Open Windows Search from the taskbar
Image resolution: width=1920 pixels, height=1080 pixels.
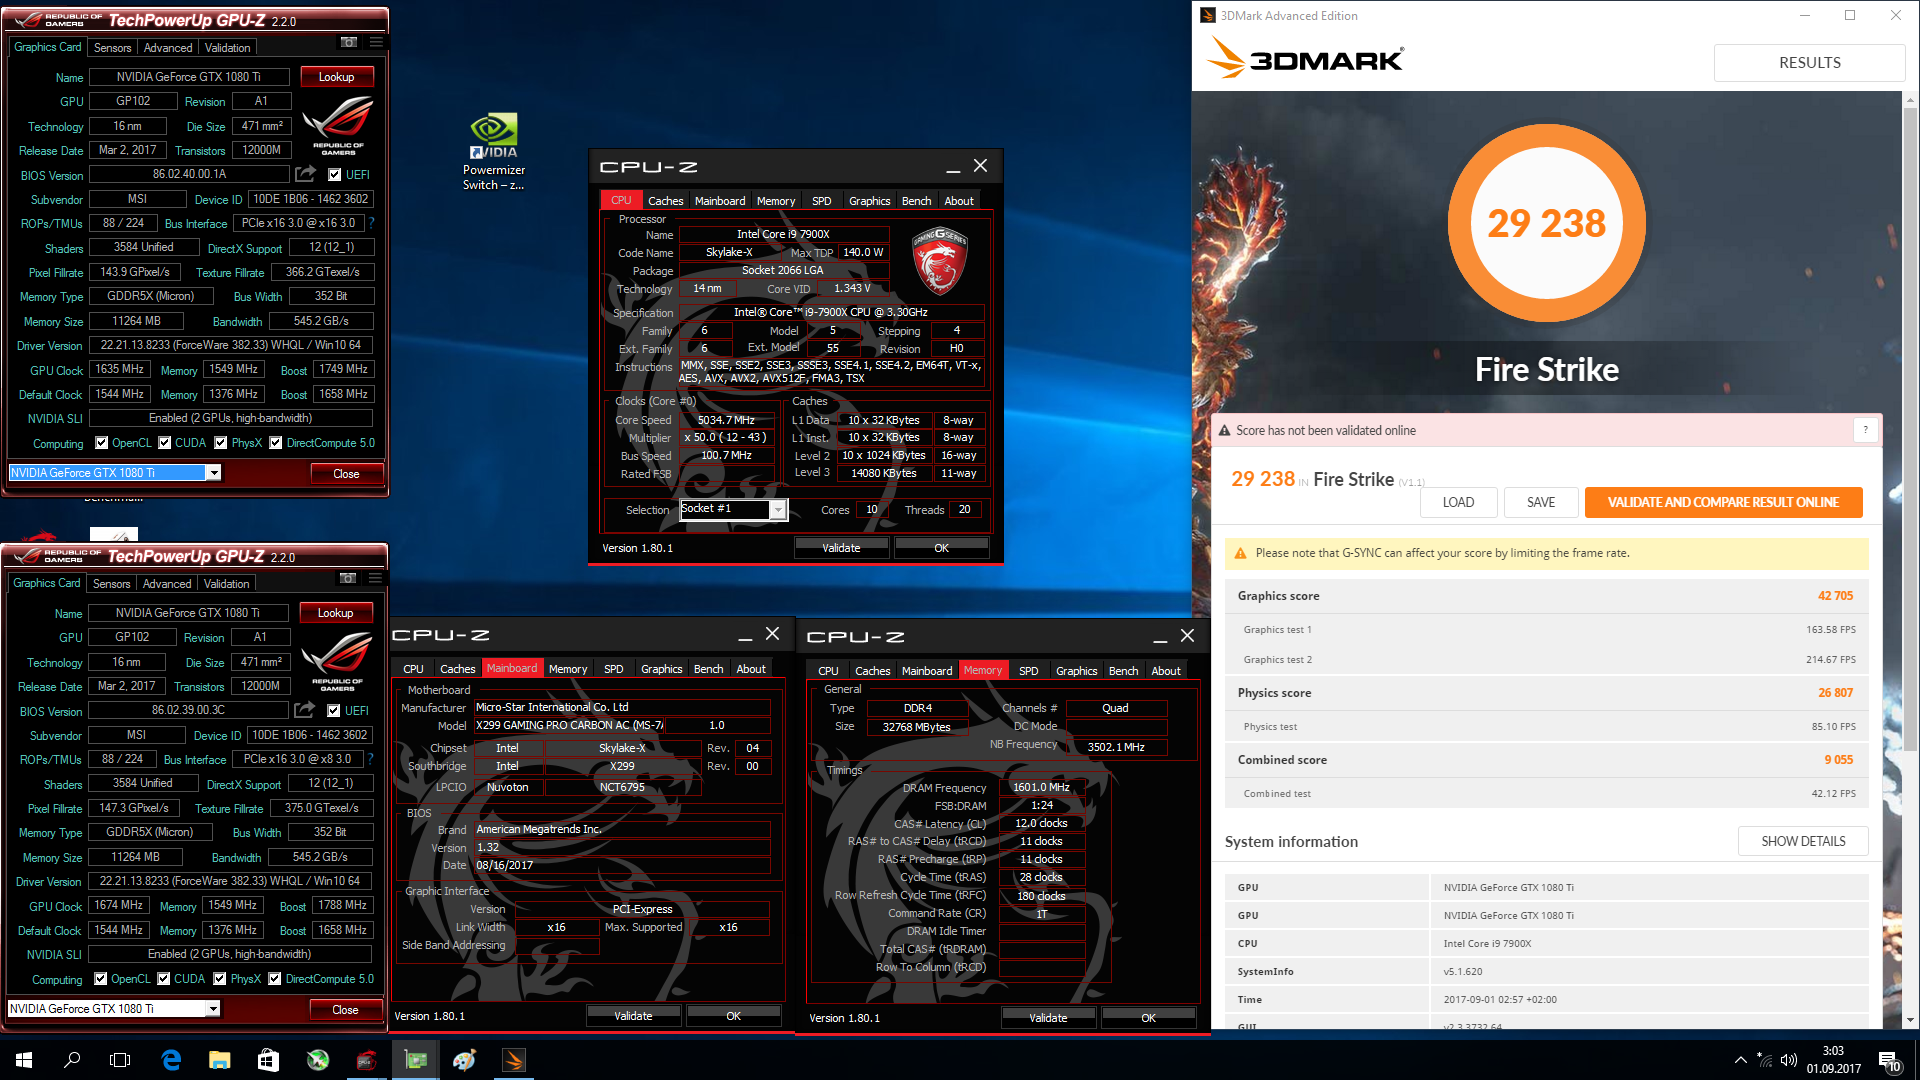[72, 1060]
